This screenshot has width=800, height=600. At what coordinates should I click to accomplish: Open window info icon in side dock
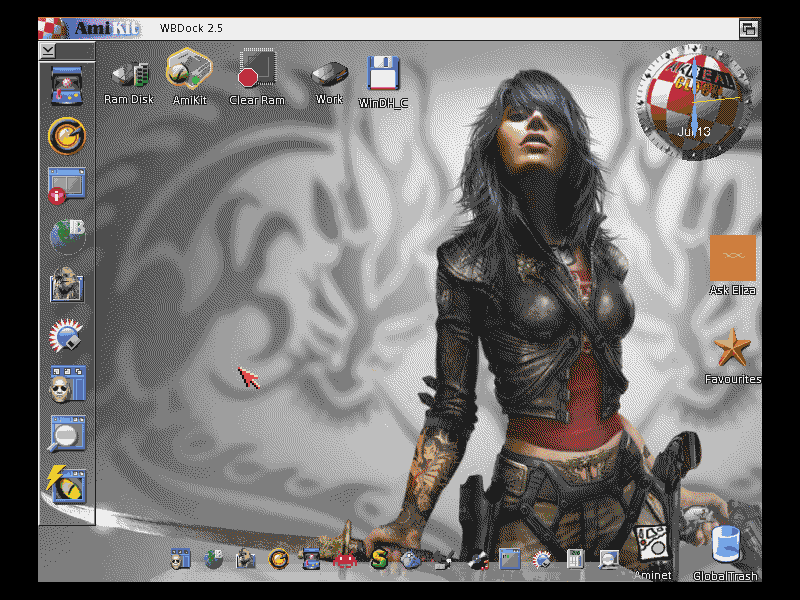pos(66,185)
